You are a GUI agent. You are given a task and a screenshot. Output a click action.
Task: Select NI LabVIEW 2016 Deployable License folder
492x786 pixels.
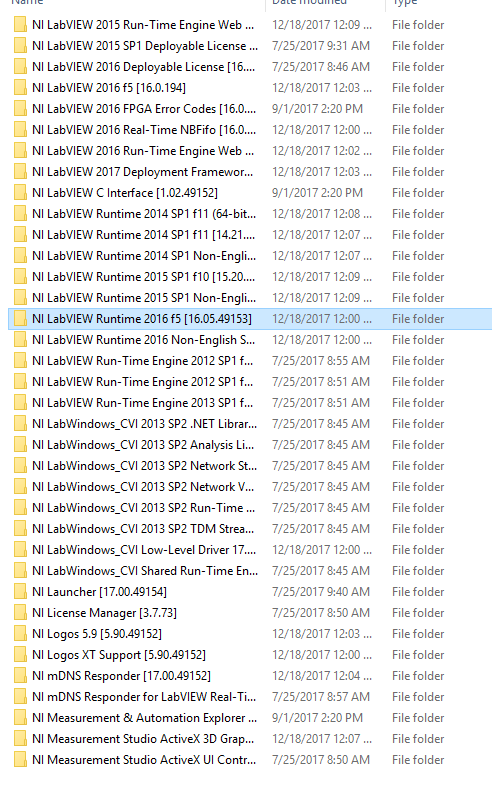click(143, 67)
